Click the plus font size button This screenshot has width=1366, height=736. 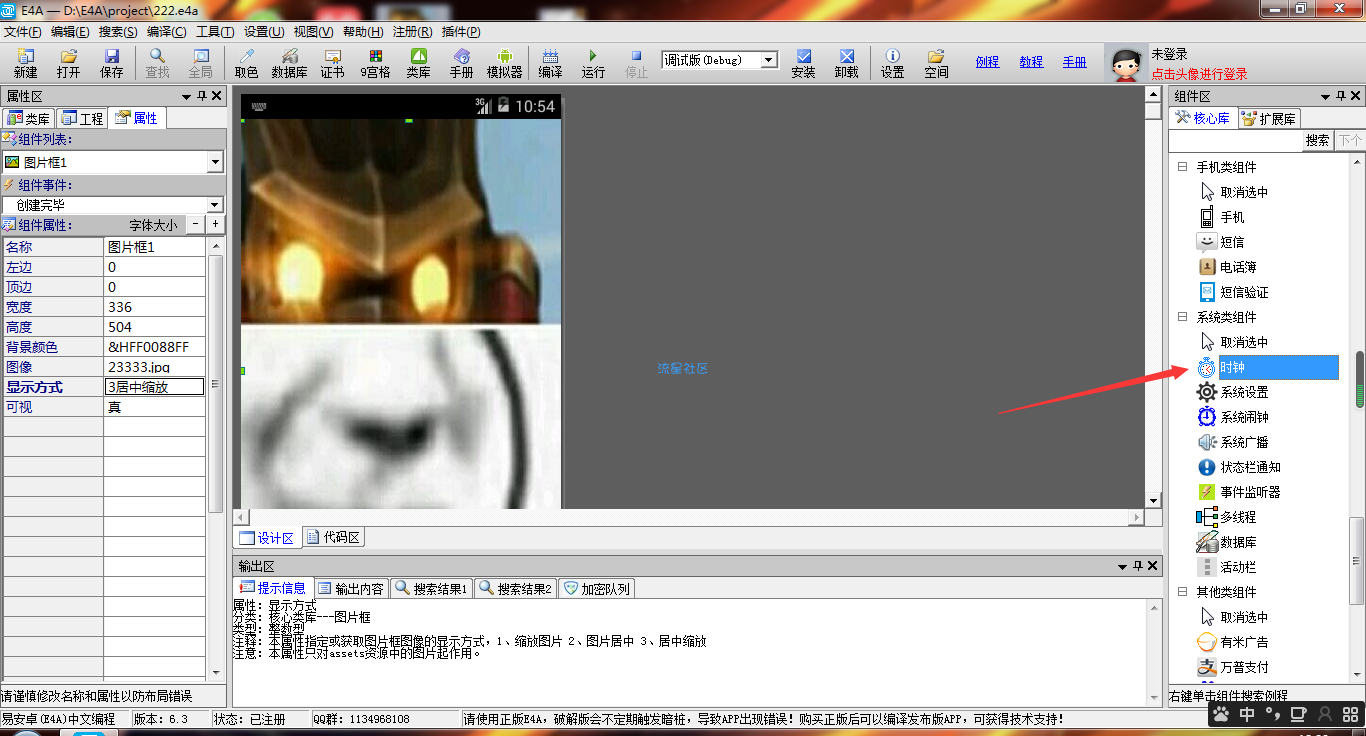tap(215, 225)
